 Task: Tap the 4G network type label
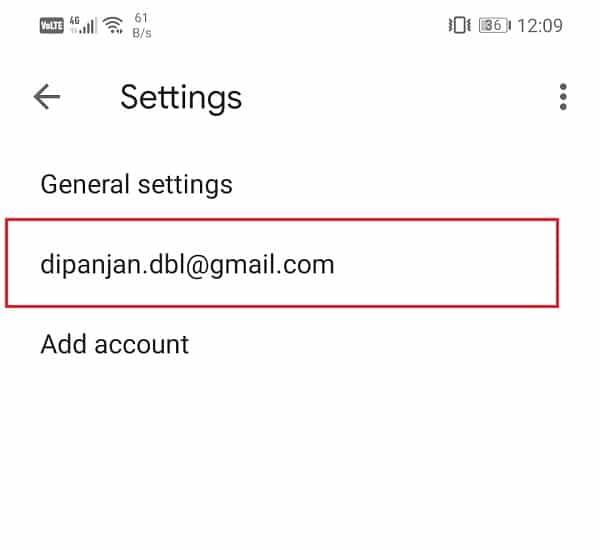pos(75,21)
